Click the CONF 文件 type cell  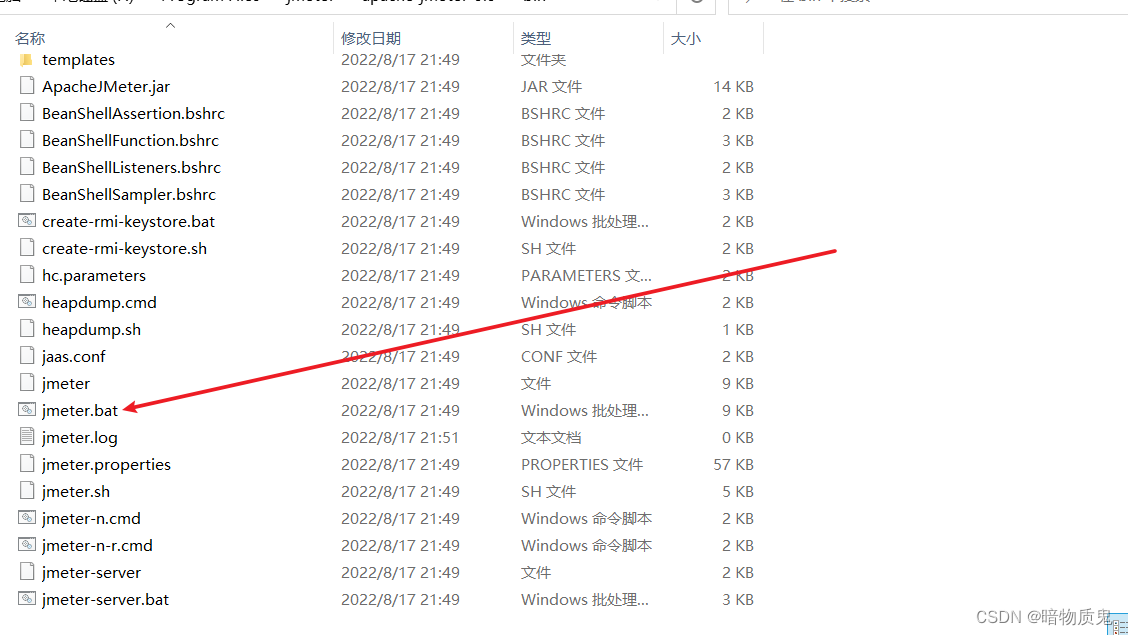559,357
